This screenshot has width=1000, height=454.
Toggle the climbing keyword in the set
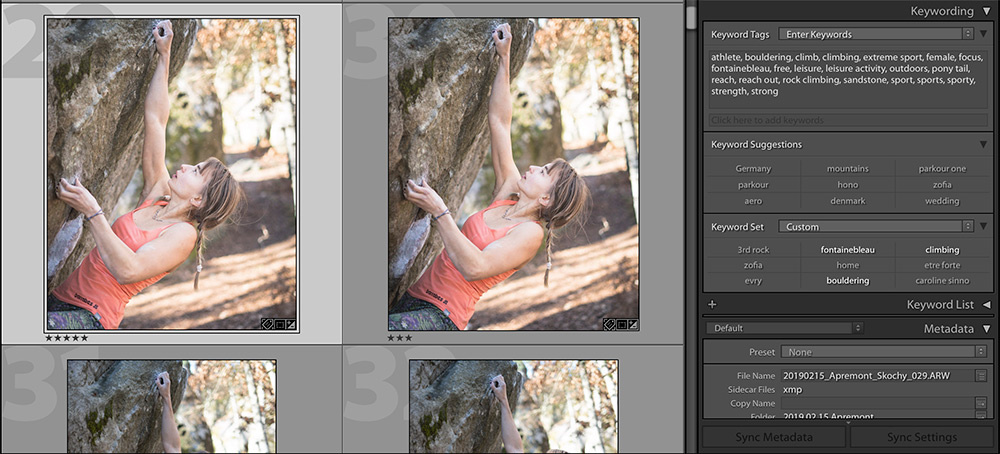(942, 250)
